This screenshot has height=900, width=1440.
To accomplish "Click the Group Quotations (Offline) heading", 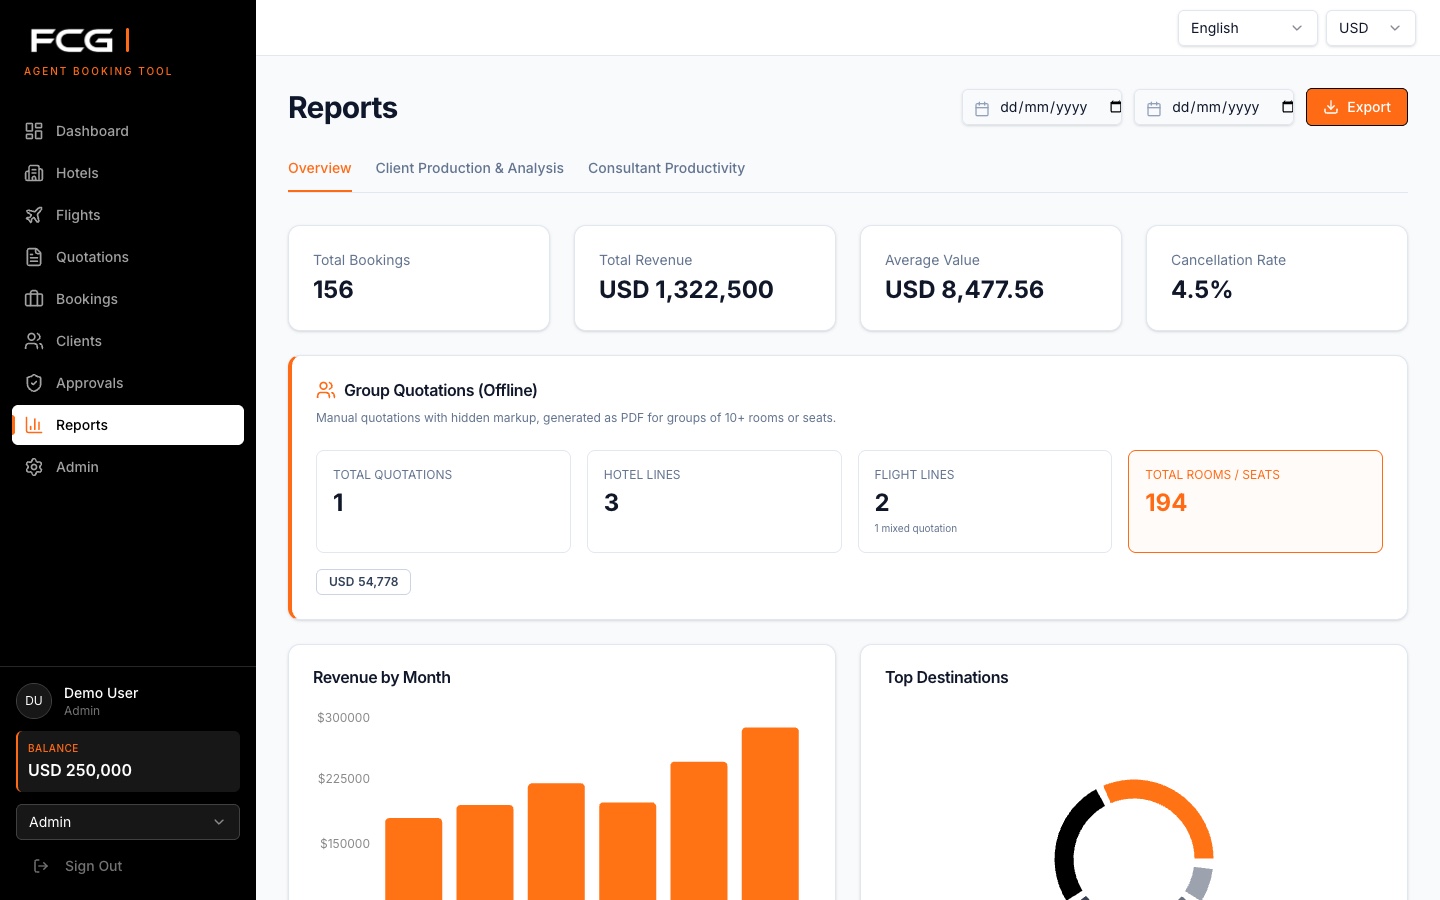I will (x=441, y=390).
